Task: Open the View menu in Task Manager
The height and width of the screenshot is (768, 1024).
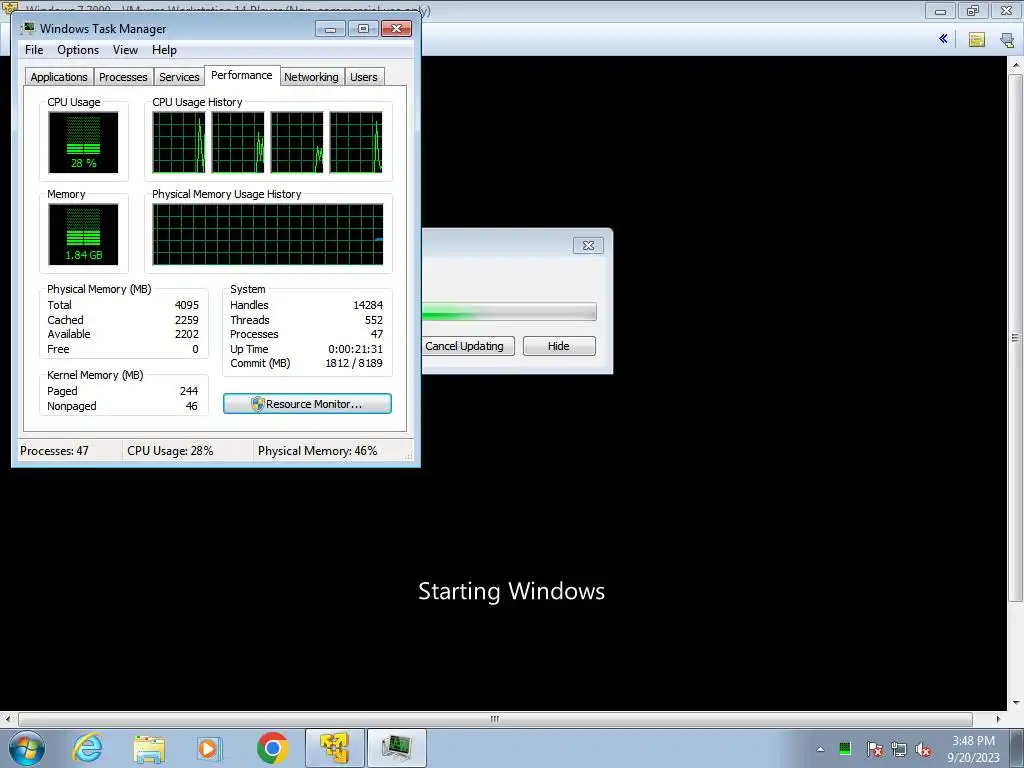Action: pos(125,50)
